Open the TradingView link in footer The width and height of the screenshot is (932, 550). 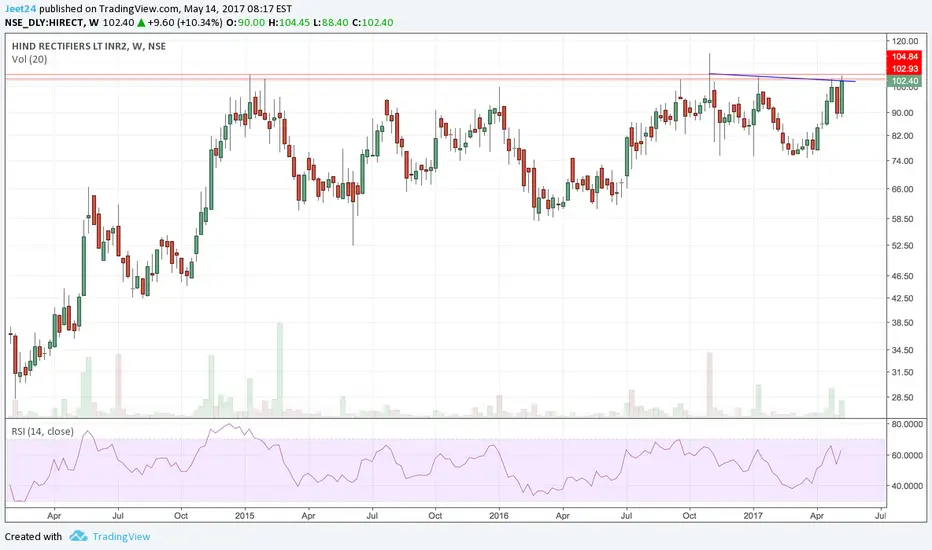[121, 536]
